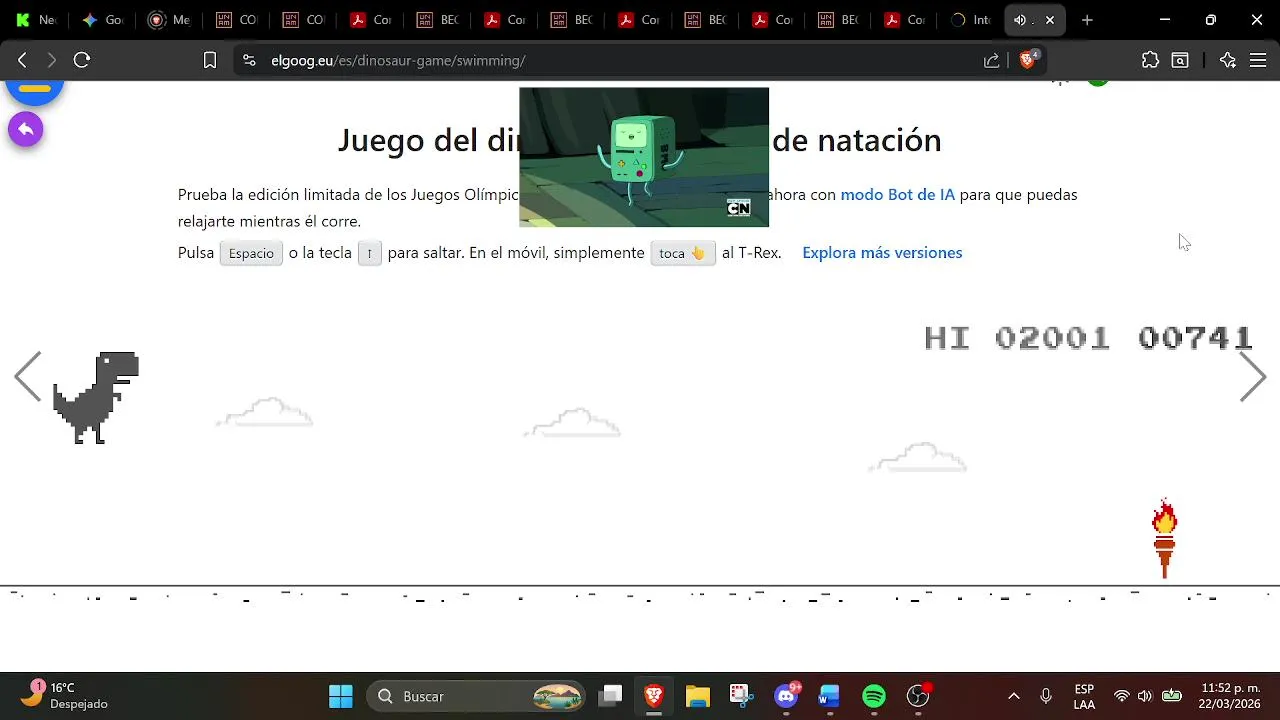Show next game with right chevron

[x=1253, y=377]
